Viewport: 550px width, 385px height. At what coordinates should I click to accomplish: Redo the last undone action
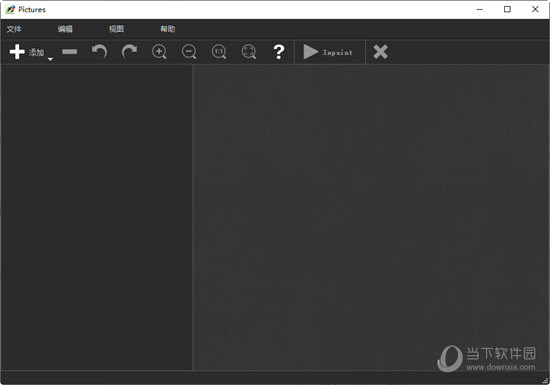pyautogui.click(x=129, y=52)
